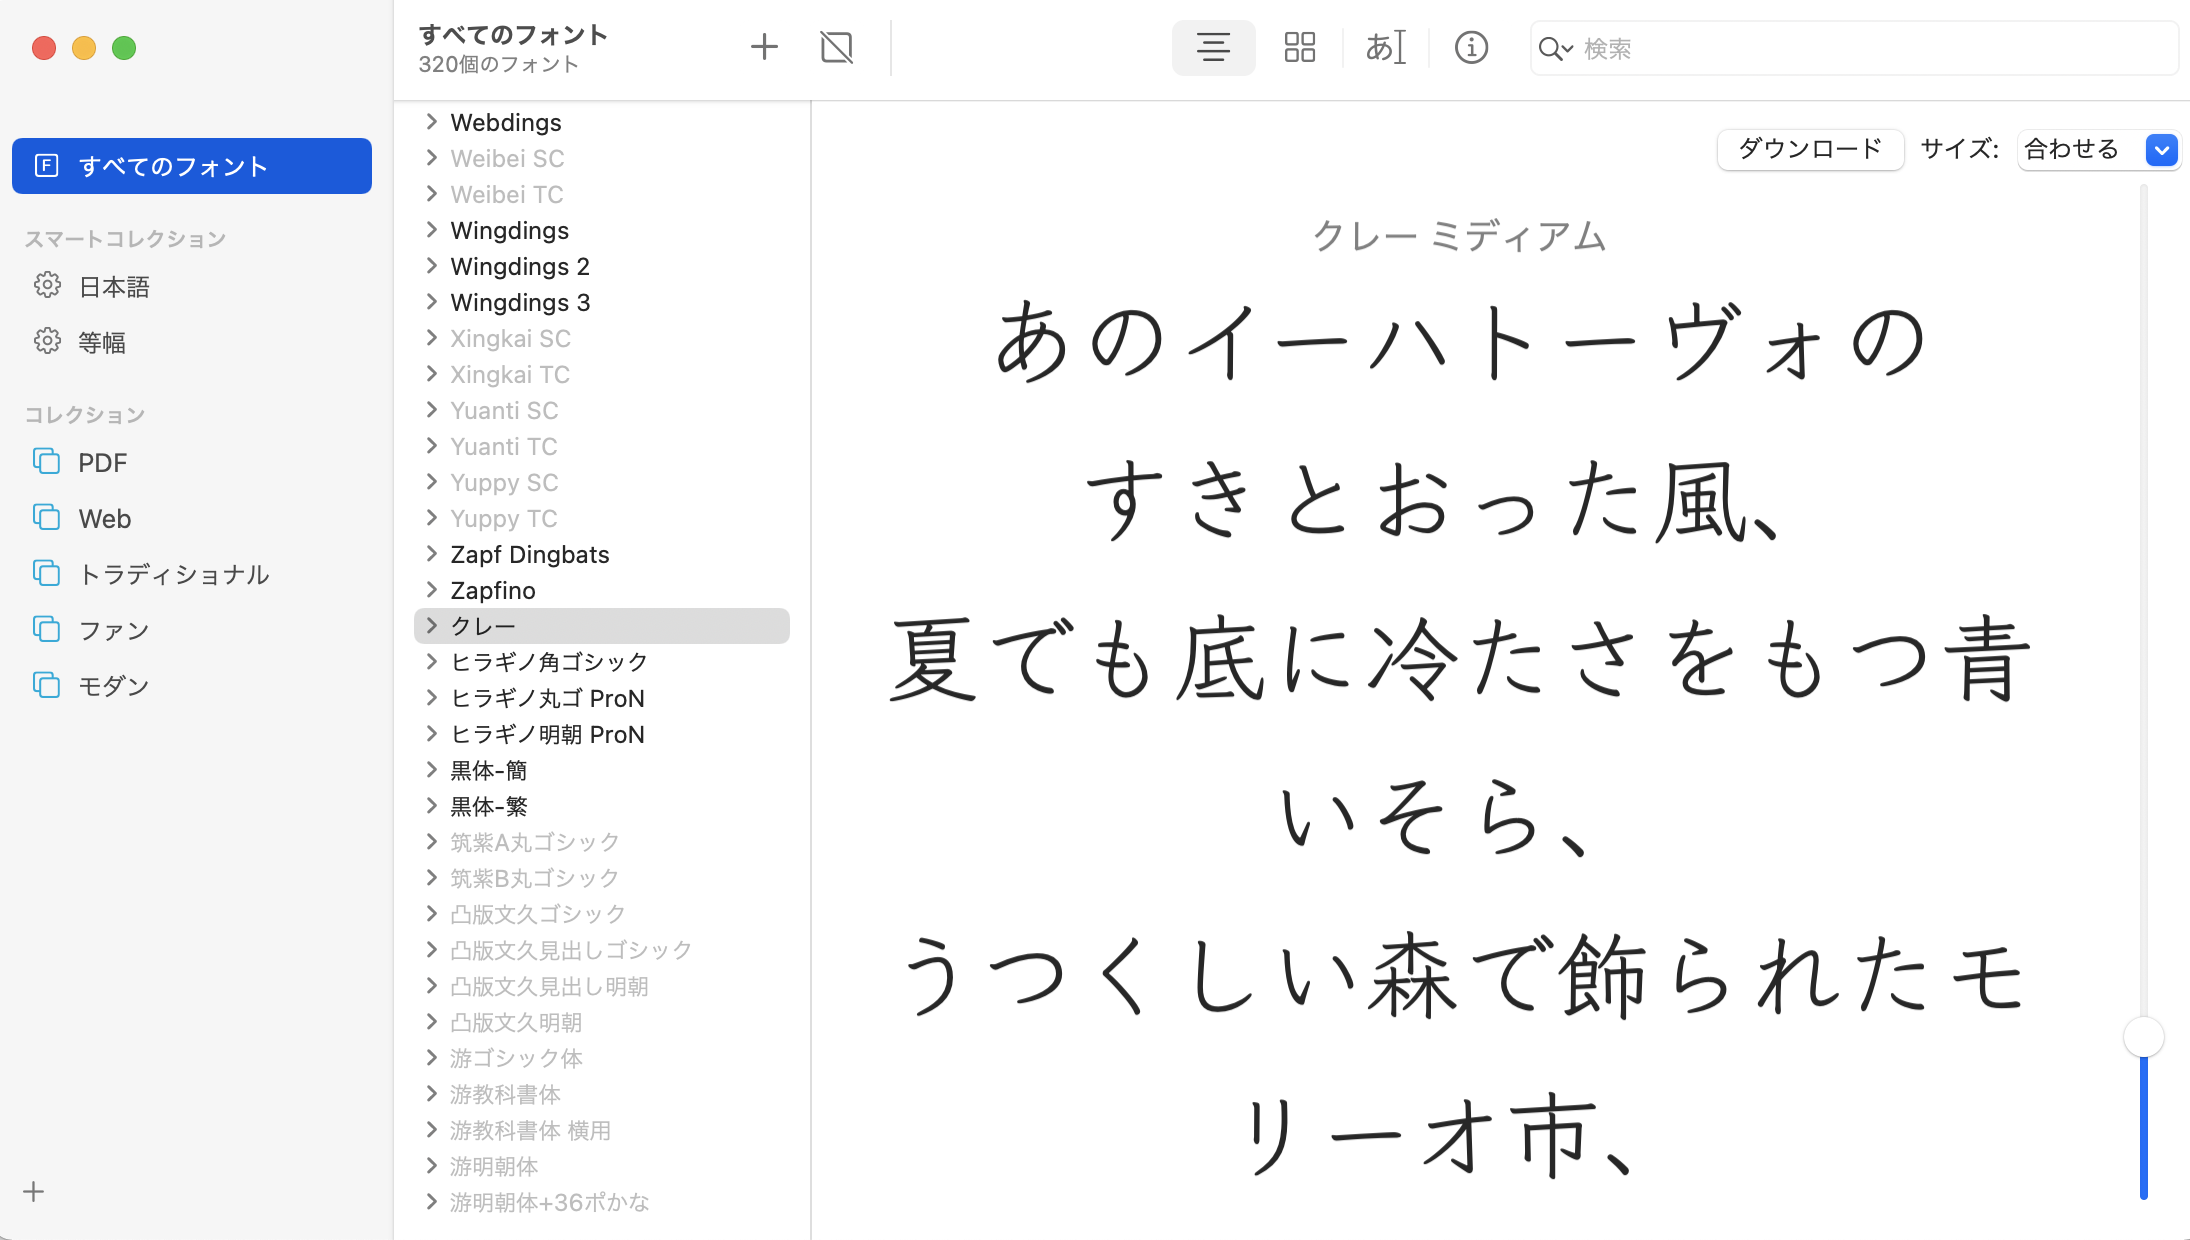2190x1240 pixels.
Task: Add a new collection with bottom plus
Action: click(x=34, y=1191)
